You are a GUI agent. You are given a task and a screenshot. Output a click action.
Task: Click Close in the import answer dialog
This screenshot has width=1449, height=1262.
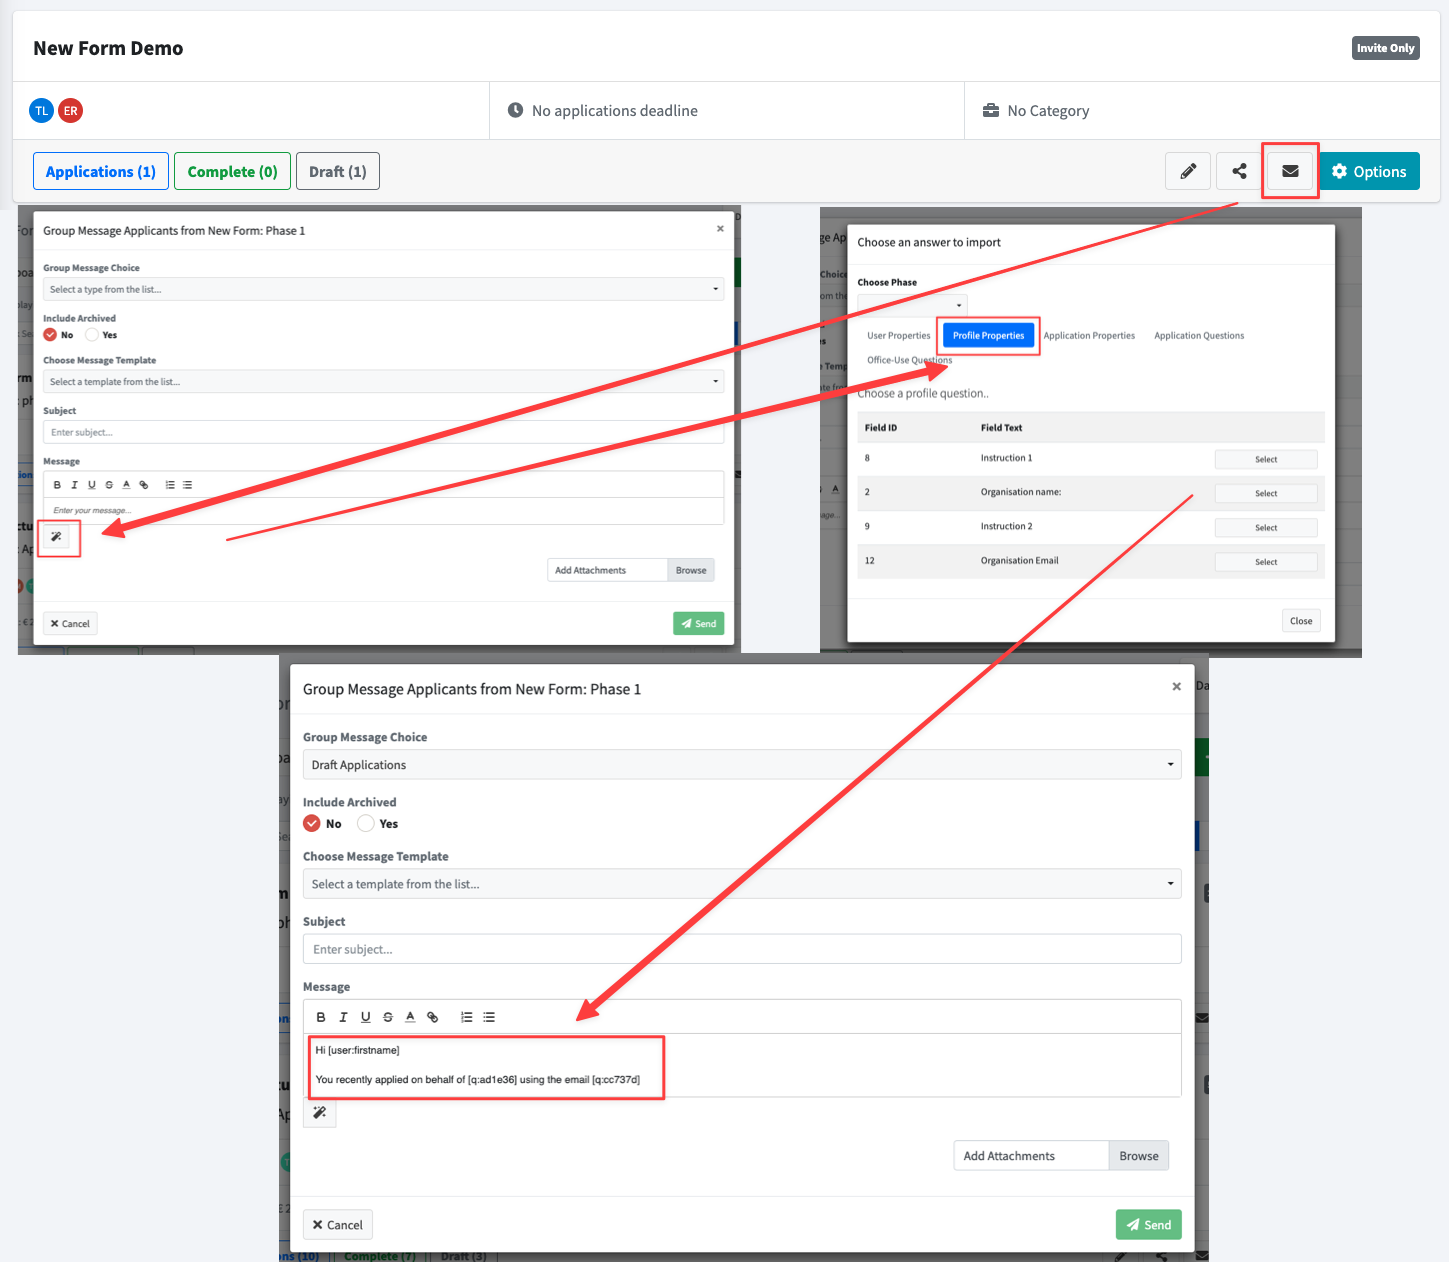pyautogui.click(x=1301, y=621)
